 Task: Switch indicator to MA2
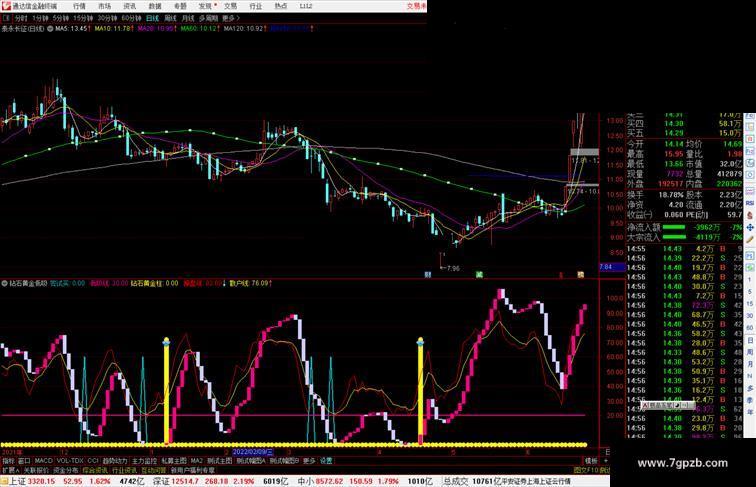pos(196,461)
